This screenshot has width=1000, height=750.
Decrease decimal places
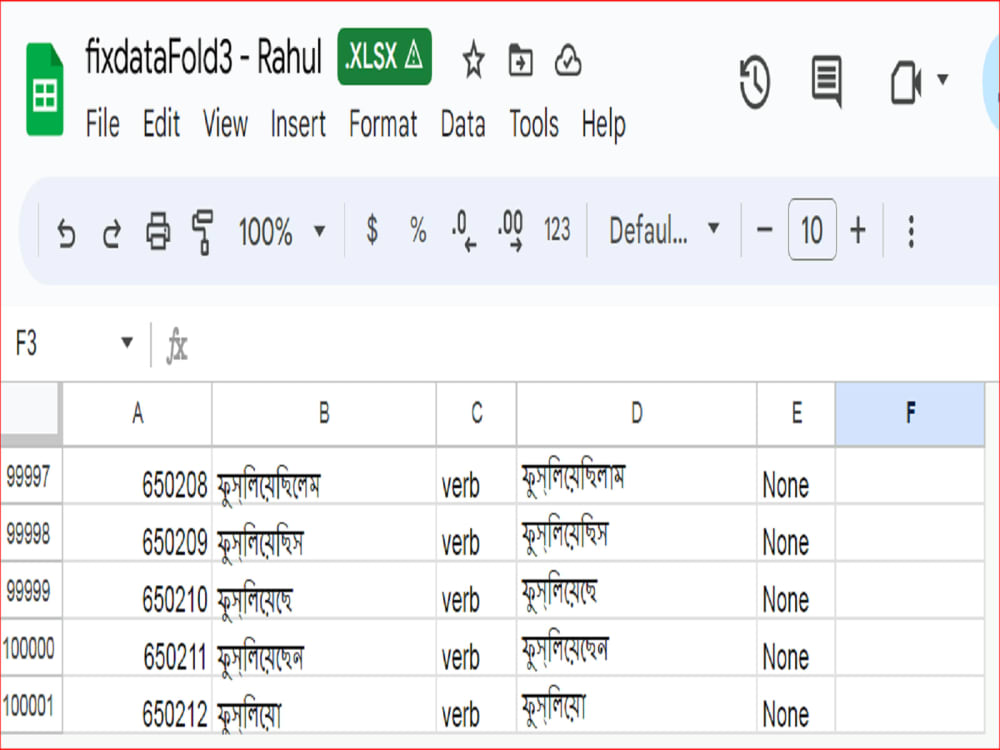click(464, 231)
